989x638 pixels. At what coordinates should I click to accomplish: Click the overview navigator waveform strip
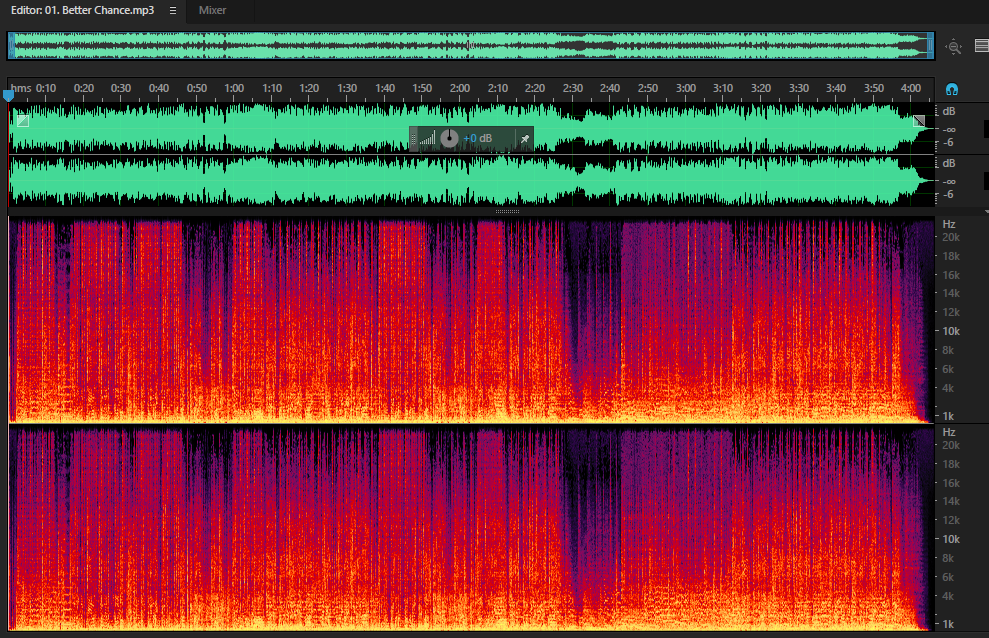pyautogui.click(x=471, y=45)
